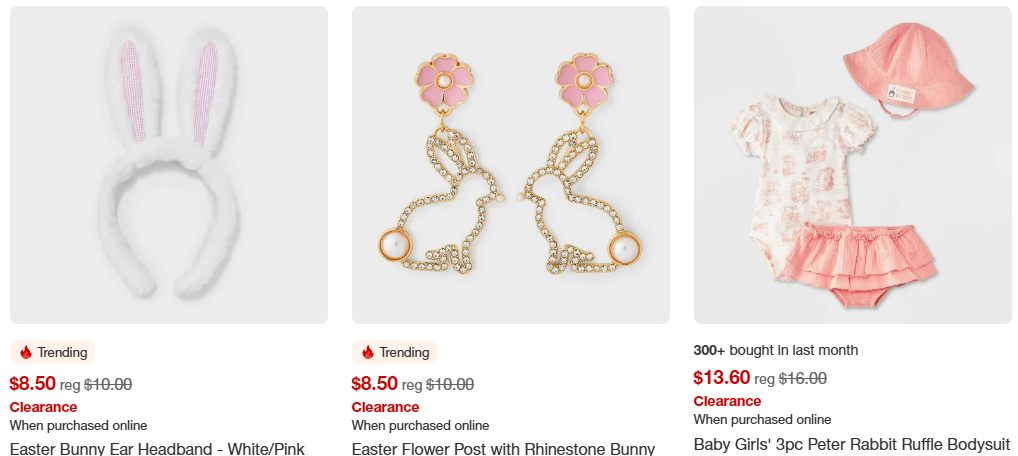The image size is (1018, 456).
Task: Click the flame icon under the bunny headband
Action: [26, 352]
